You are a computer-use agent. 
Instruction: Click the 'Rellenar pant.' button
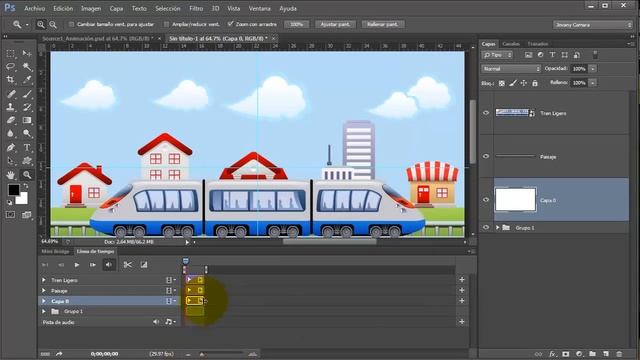point(382,24)
